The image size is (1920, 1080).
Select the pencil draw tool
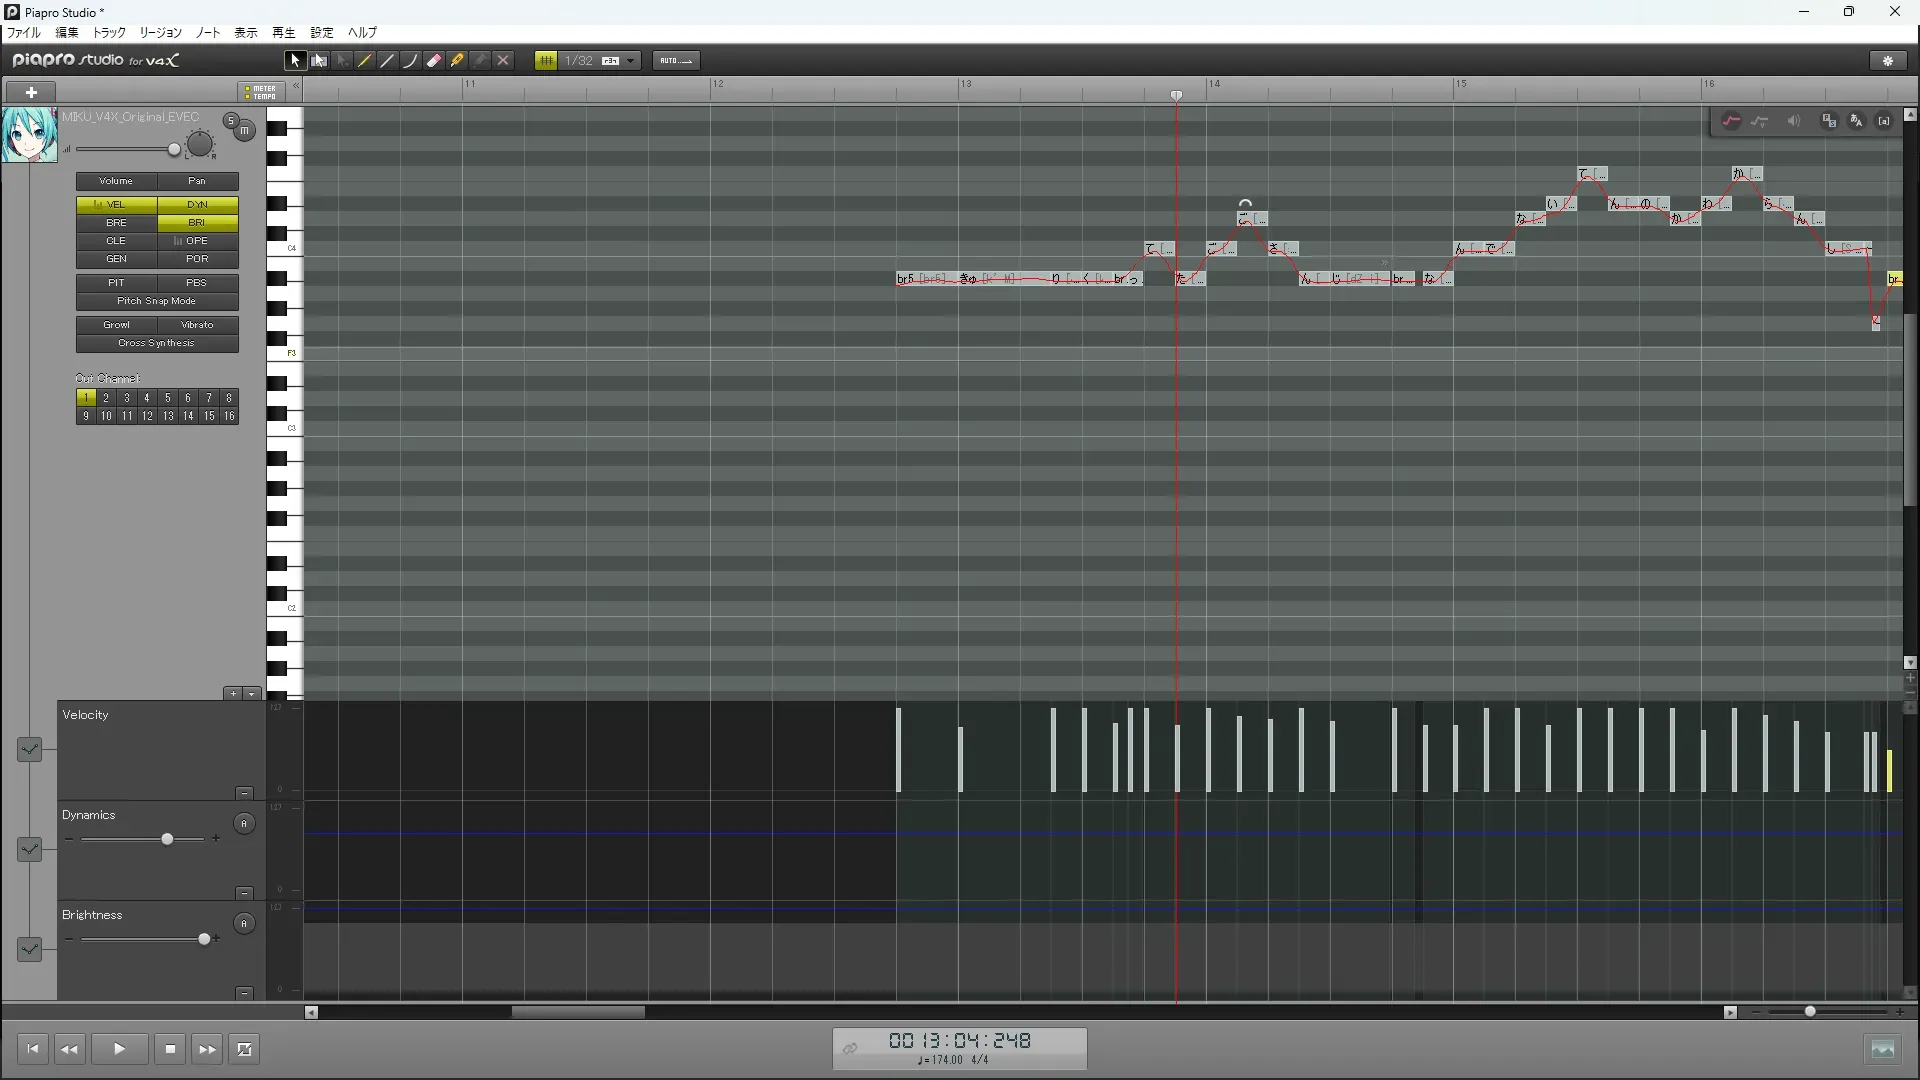click(365, 61)
